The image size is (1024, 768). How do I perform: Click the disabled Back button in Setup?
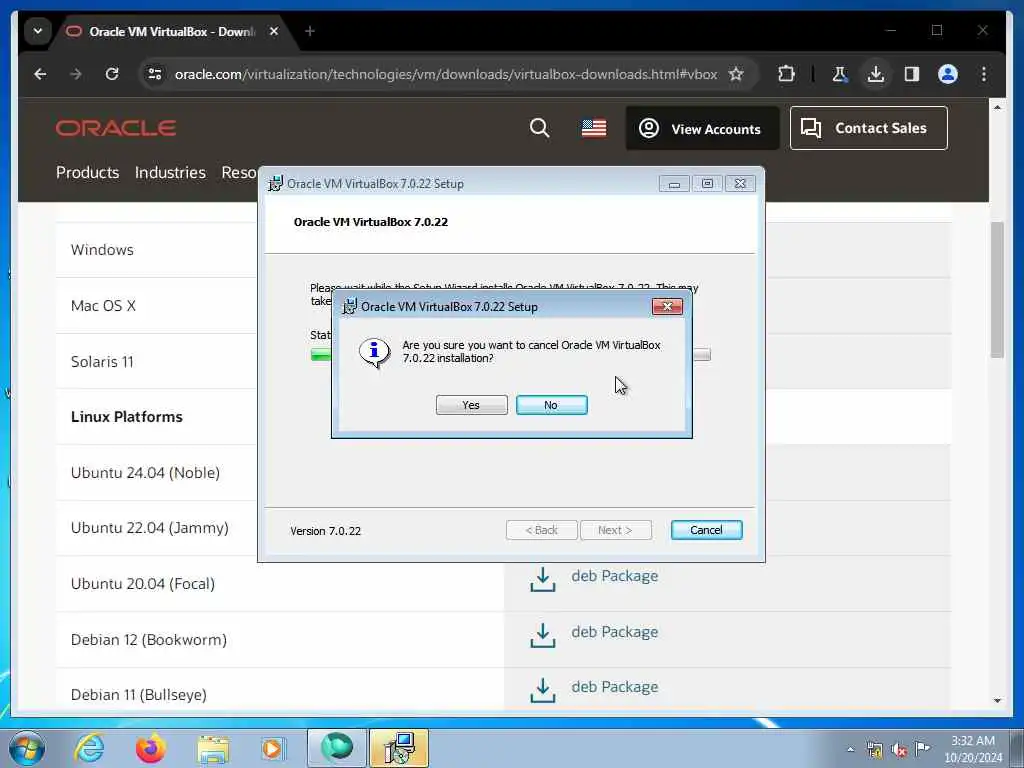tap(541, 530)
